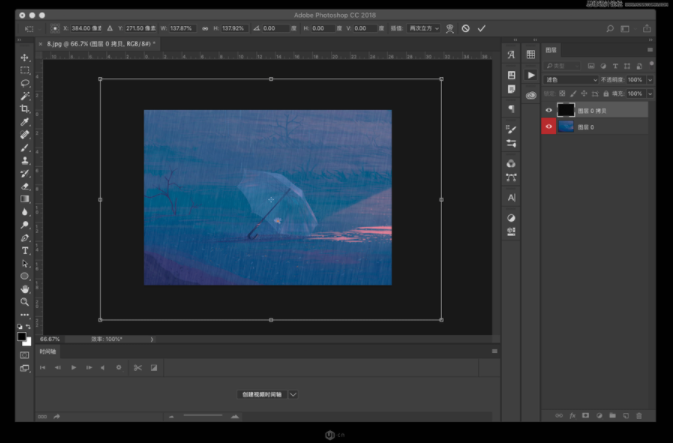
Task: Click the create video timeline button
Action: pos(261,395)
